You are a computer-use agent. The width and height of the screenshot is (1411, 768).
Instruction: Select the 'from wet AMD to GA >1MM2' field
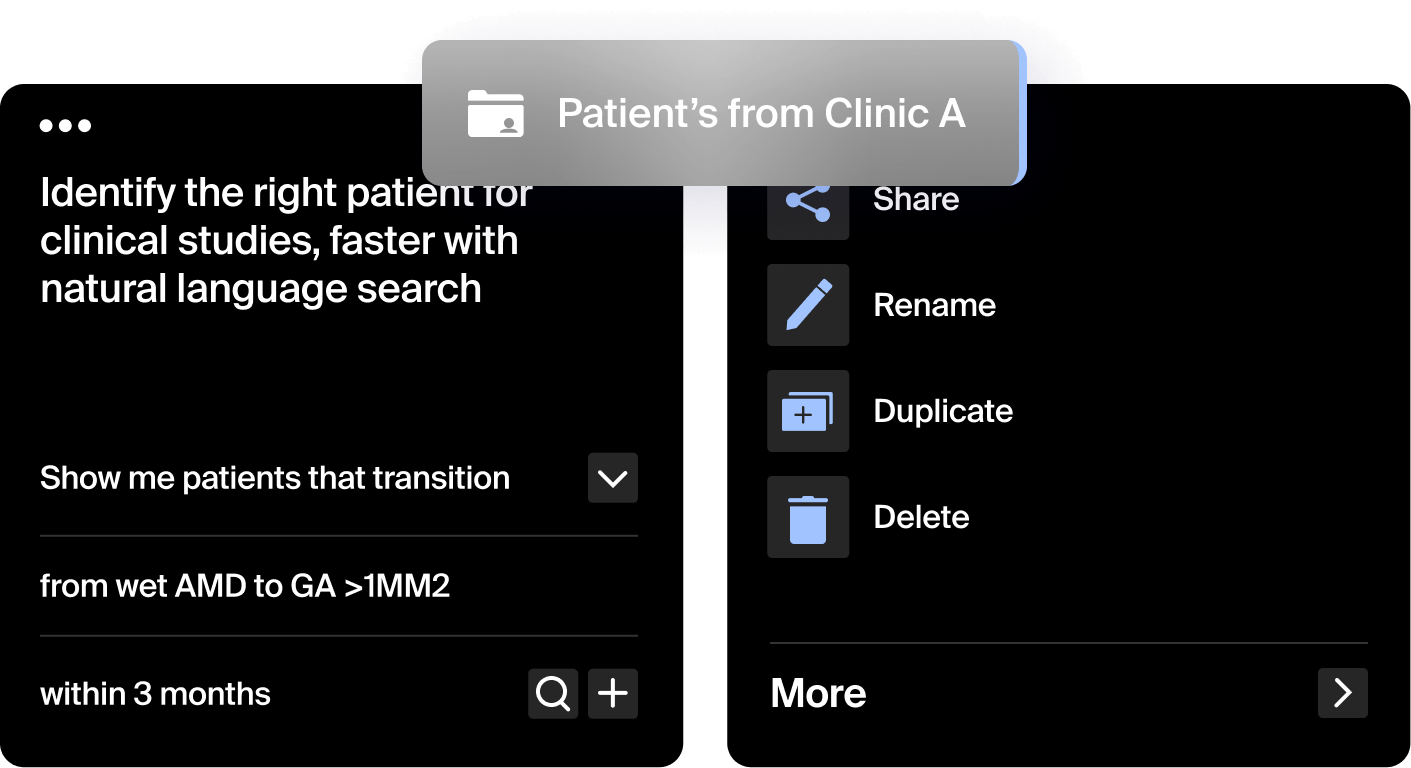244,586
